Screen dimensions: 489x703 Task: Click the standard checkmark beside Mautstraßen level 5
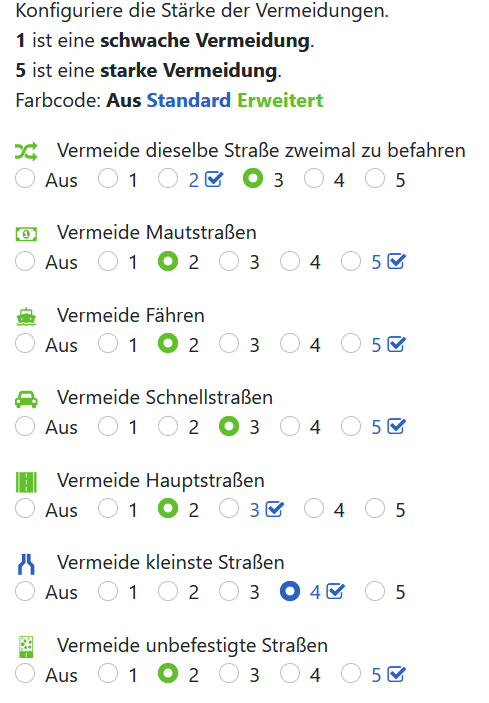click(x=397, y=261)
